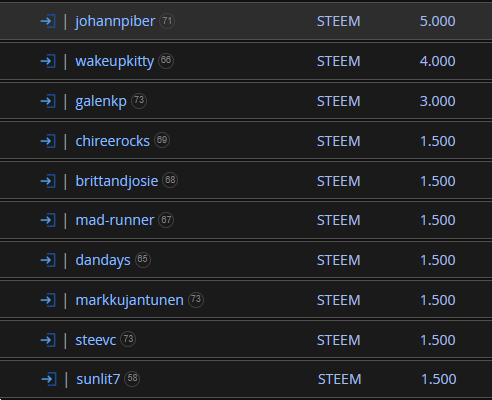Click the 5.000 amount for johannpiber

pos(437,21)
